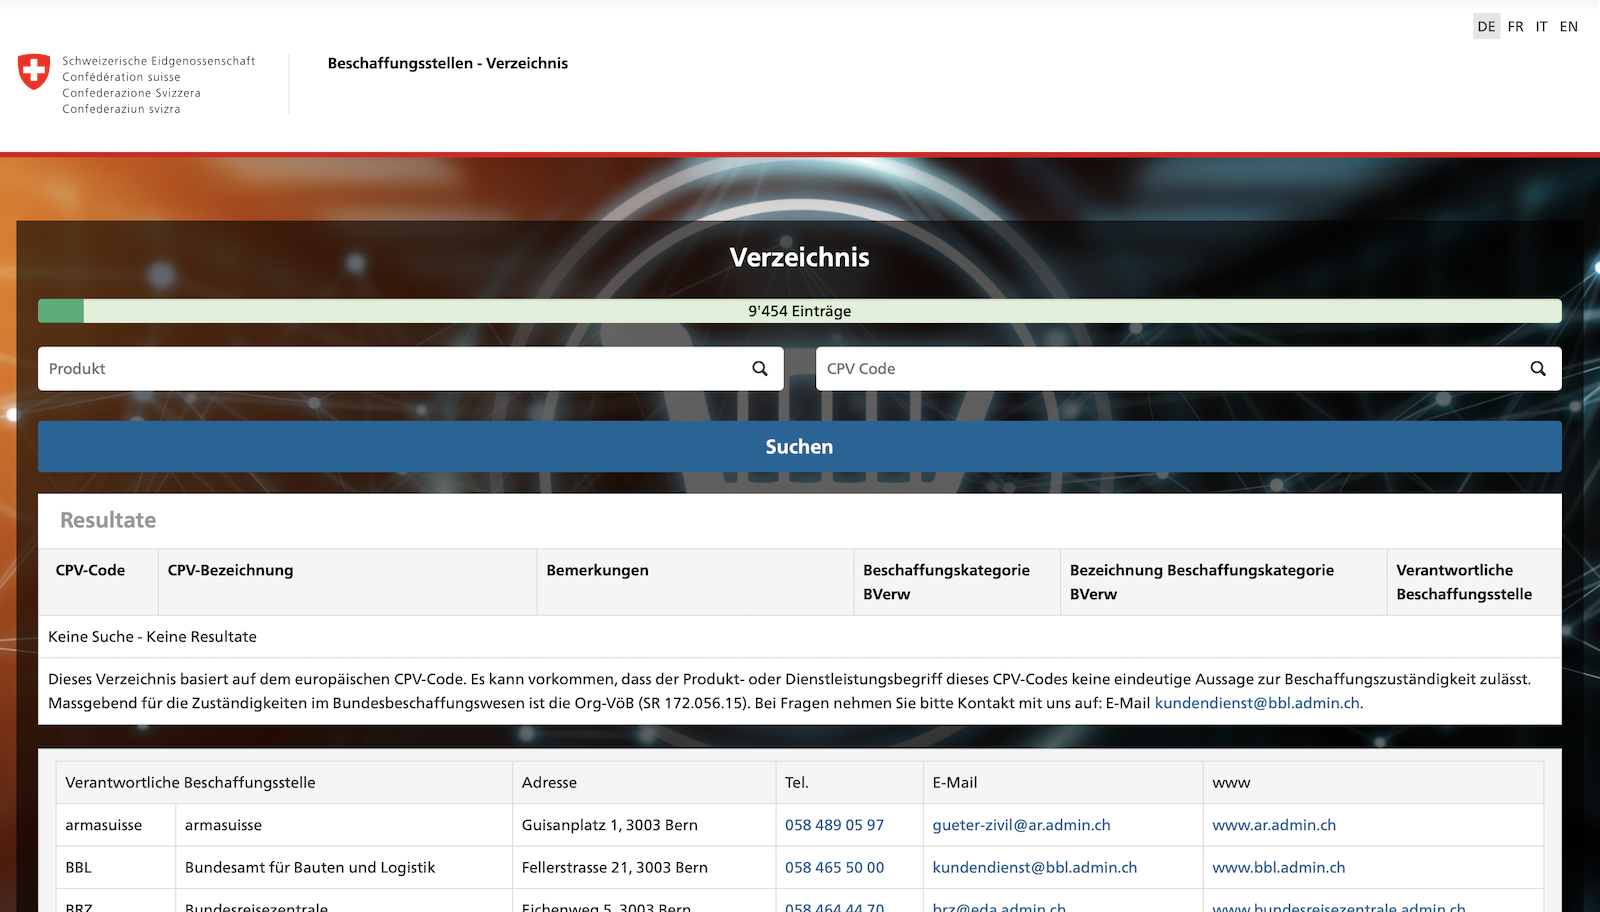This screenshot has width=1600, height=912.
Task: Click the 9'454 Einträge progress bar
Action: pos(799,311)
